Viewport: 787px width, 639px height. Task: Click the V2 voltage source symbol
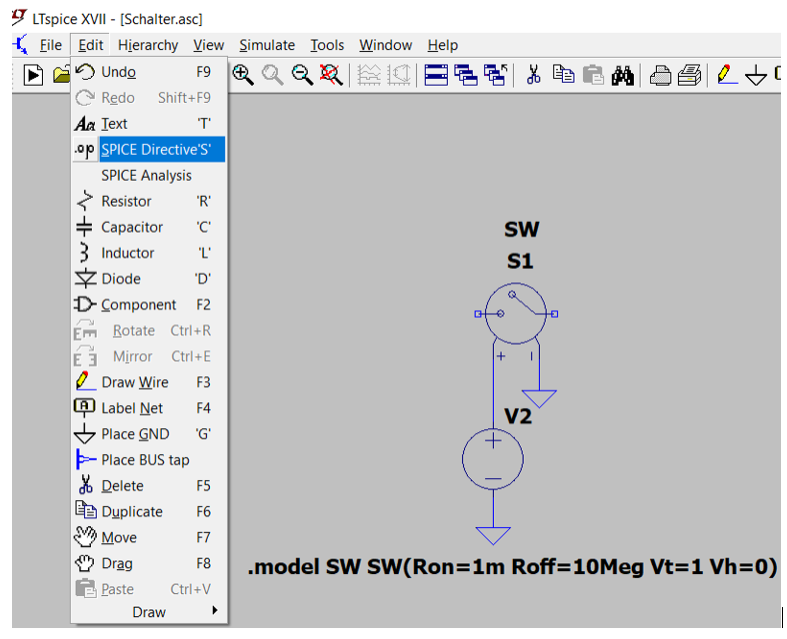pyautogui.click(x=493, y=459)
